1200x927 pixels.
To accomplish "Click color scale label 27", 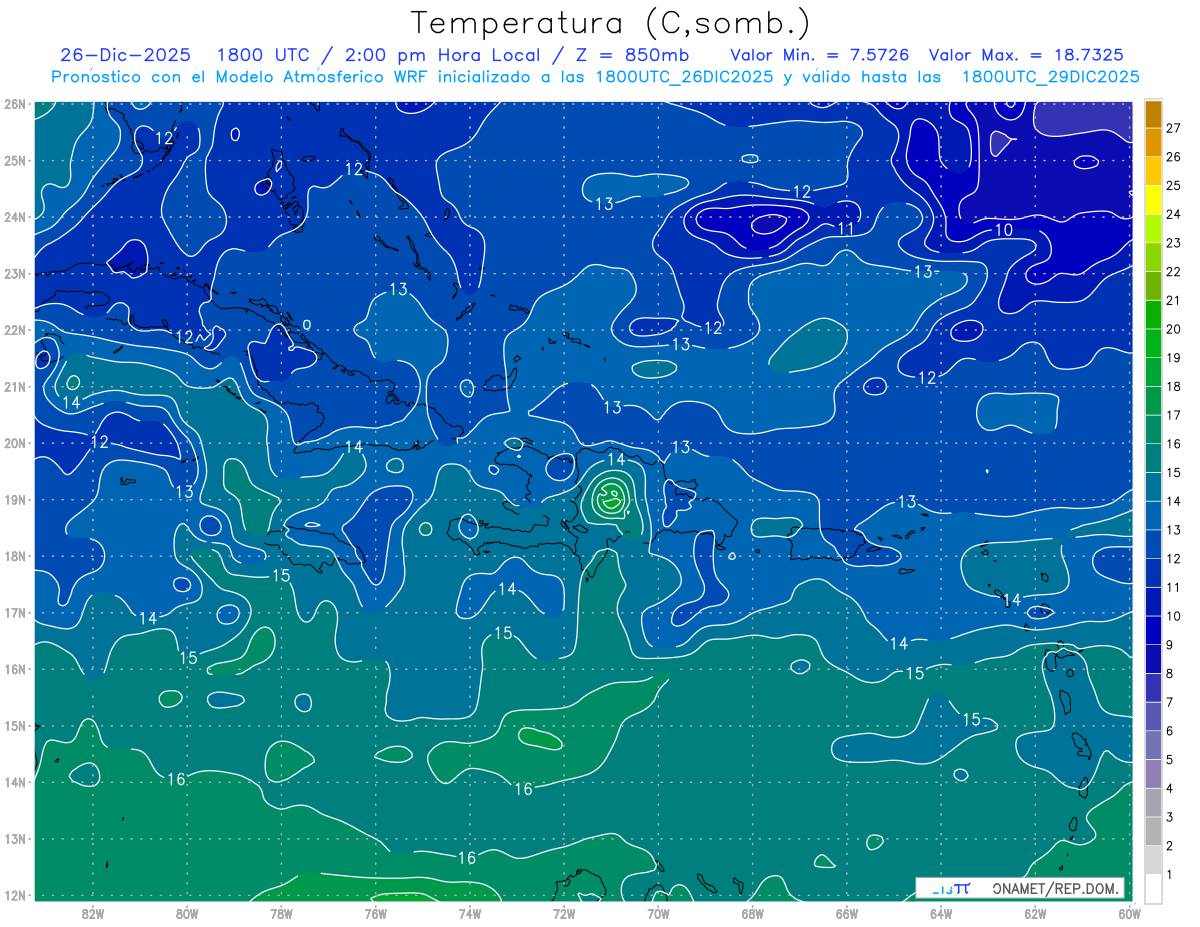I will (1173, 128).
